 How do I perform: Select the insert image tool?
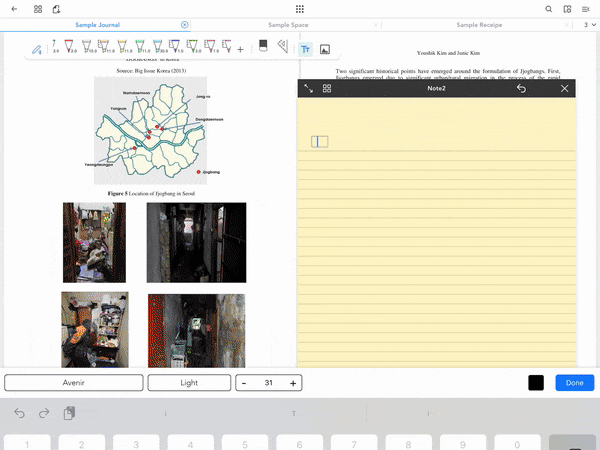325,49
